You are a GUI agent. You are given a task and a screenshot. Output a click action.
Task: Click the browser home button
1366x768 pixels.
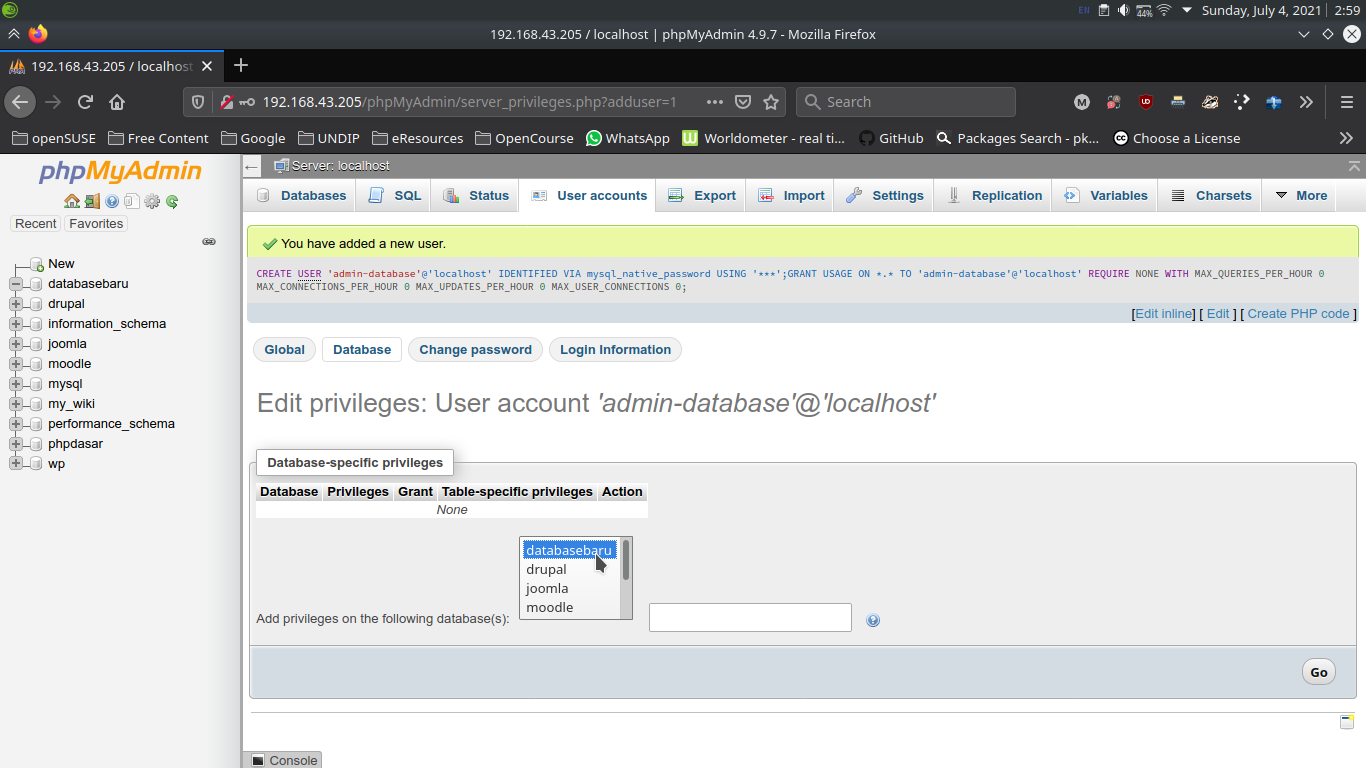tap(117, 102)
